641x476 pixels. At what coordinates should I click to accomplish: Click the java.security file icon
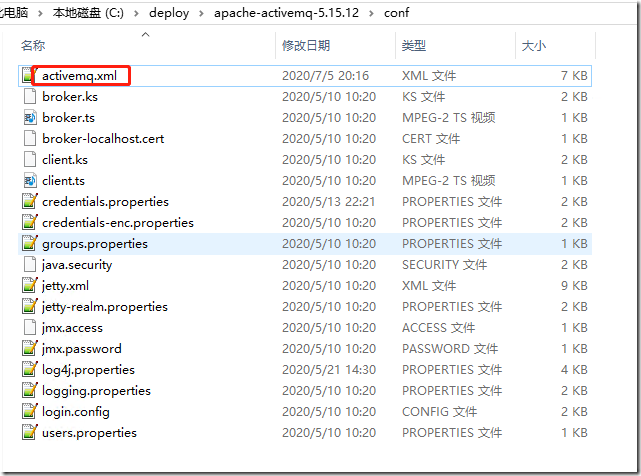[30, 265]
